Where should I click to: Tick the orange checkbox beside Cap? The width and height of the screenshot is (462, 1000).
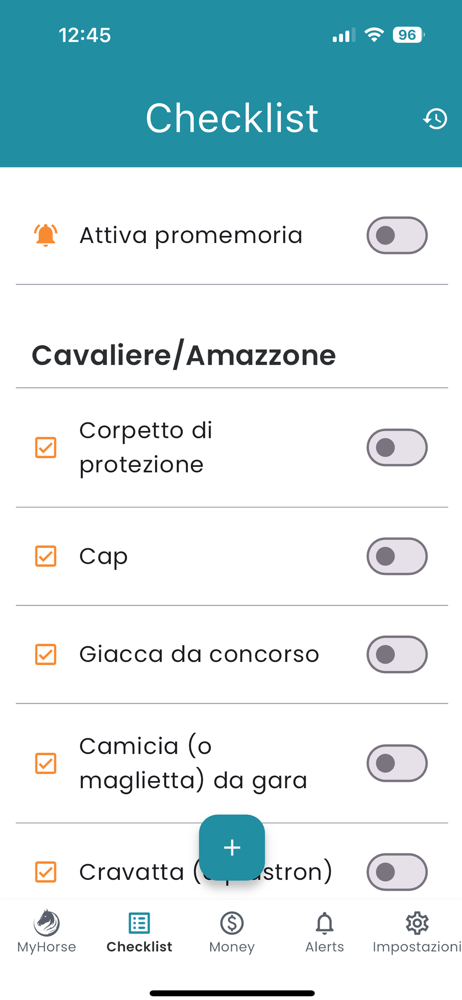pos(45,556)
